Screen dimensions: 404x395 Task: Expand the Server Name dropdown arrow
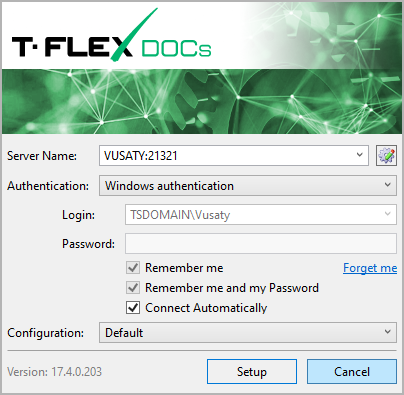coord(359,155)
